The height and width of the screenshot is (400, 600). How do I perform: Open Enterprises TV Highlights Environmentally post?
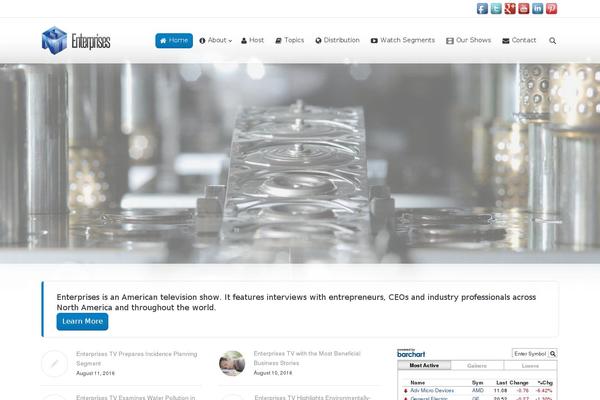[312, 397]
